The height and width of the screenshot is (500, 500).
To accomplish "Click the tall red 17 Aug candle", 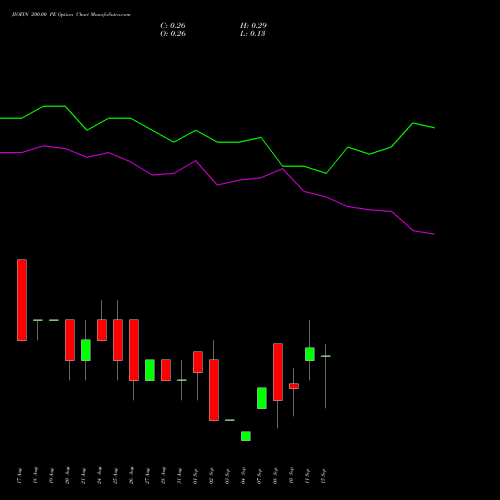I will pos(22,300).
